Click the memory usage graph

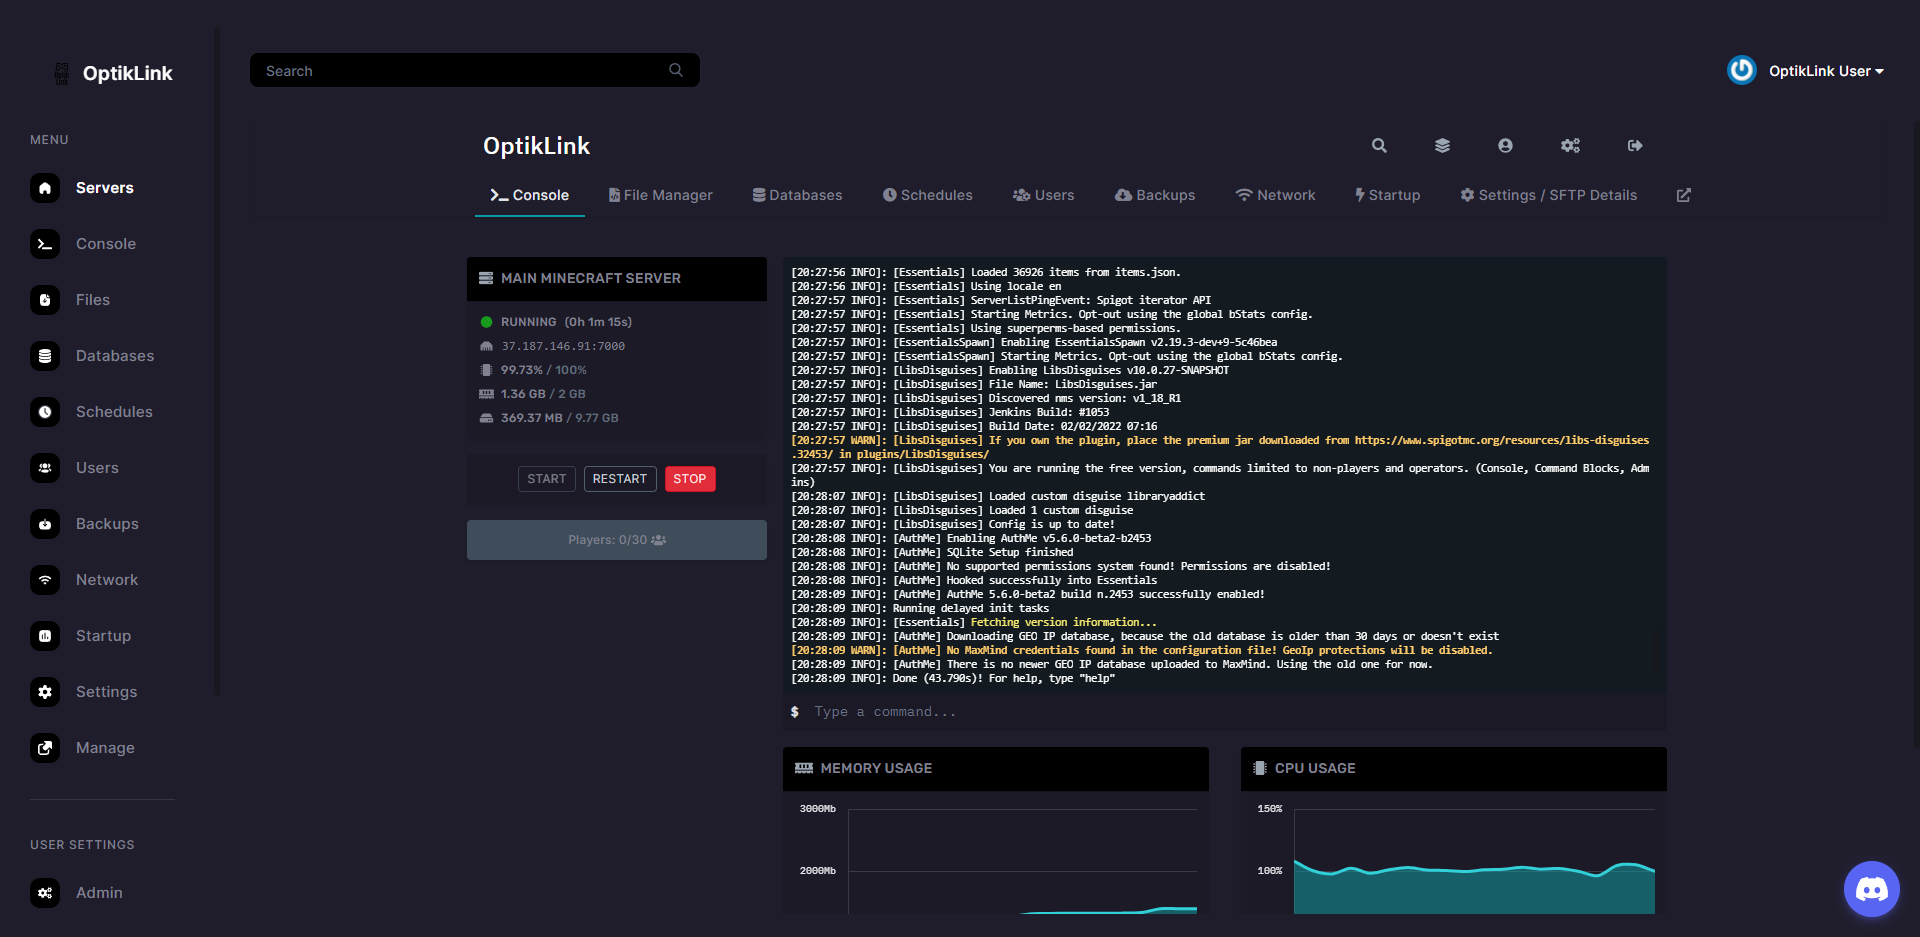1022,862
